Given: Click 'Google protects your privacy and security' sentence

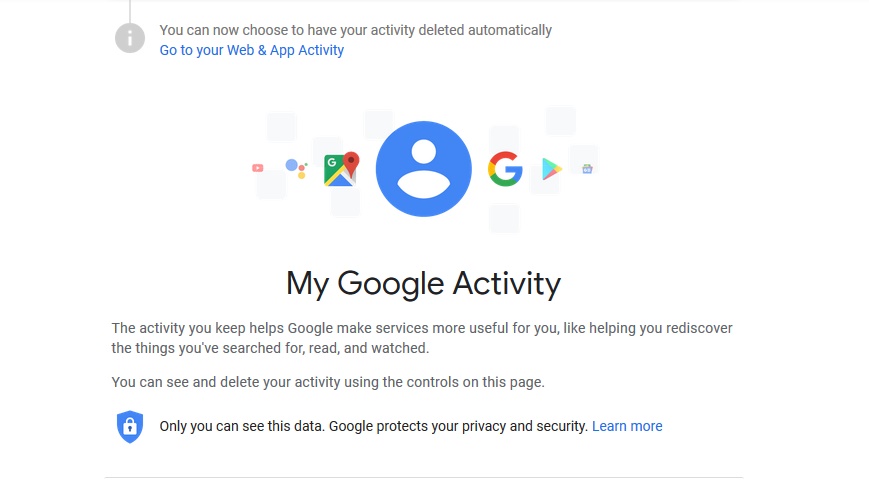Looking at the screenshot, I should click(458, 426).
